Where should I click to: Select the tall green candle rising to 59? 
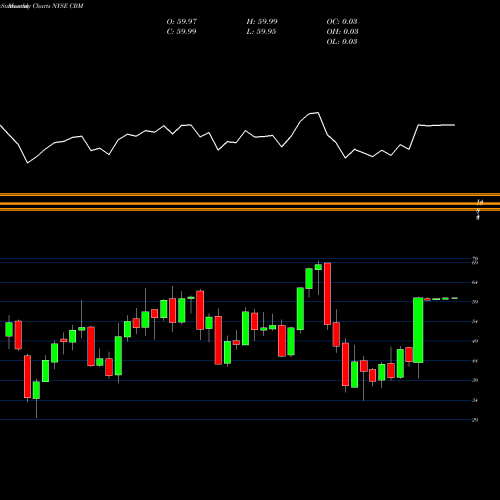tap(418, 330)
